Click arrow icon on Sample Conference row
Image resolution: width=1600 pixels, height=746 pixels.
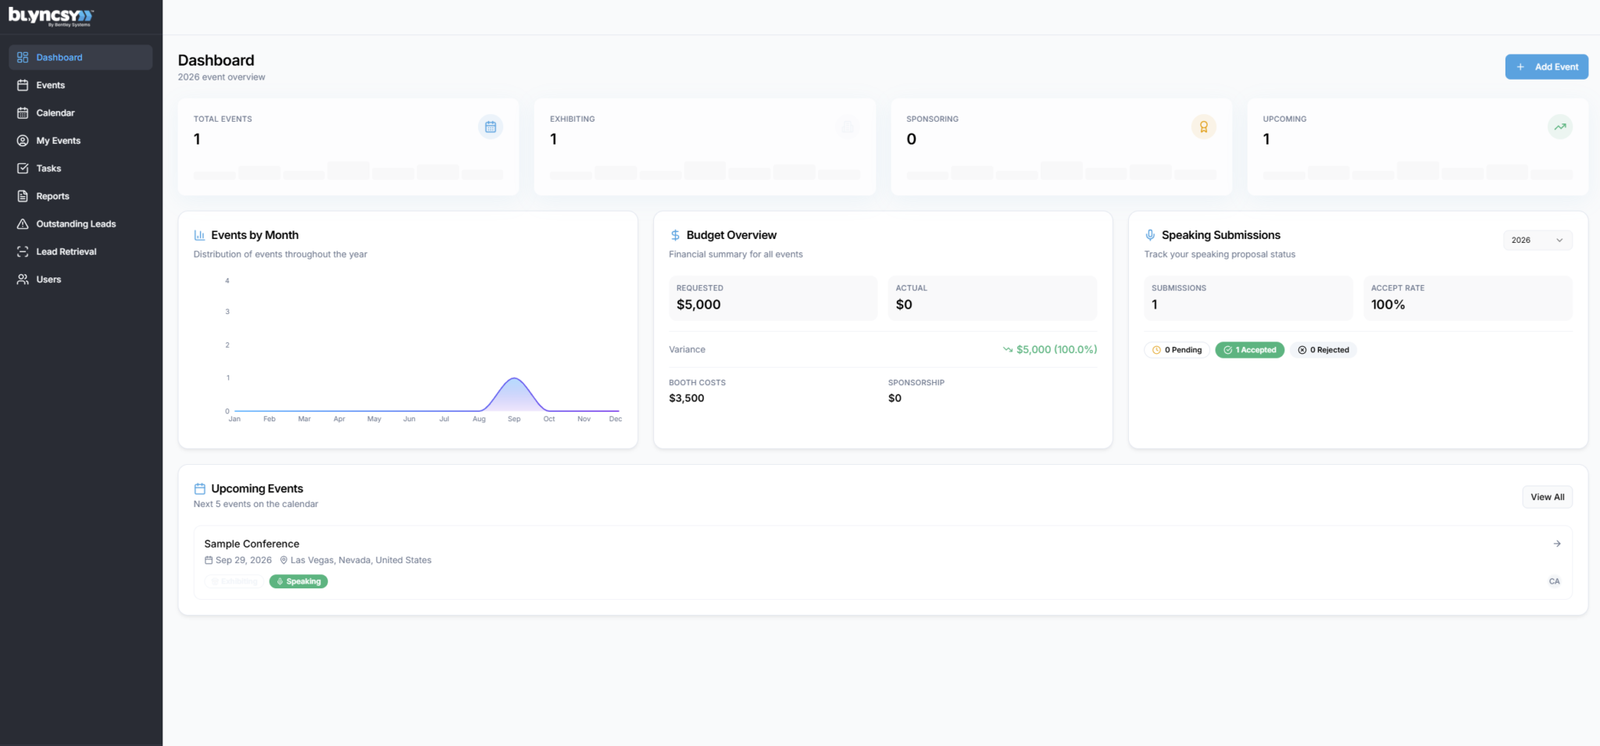click(x=1557, y=544)
